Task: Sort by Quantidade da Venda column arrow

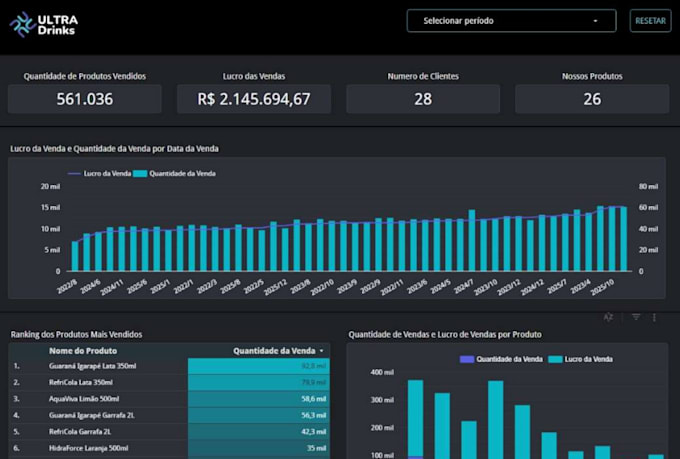Action: (321, 351)
